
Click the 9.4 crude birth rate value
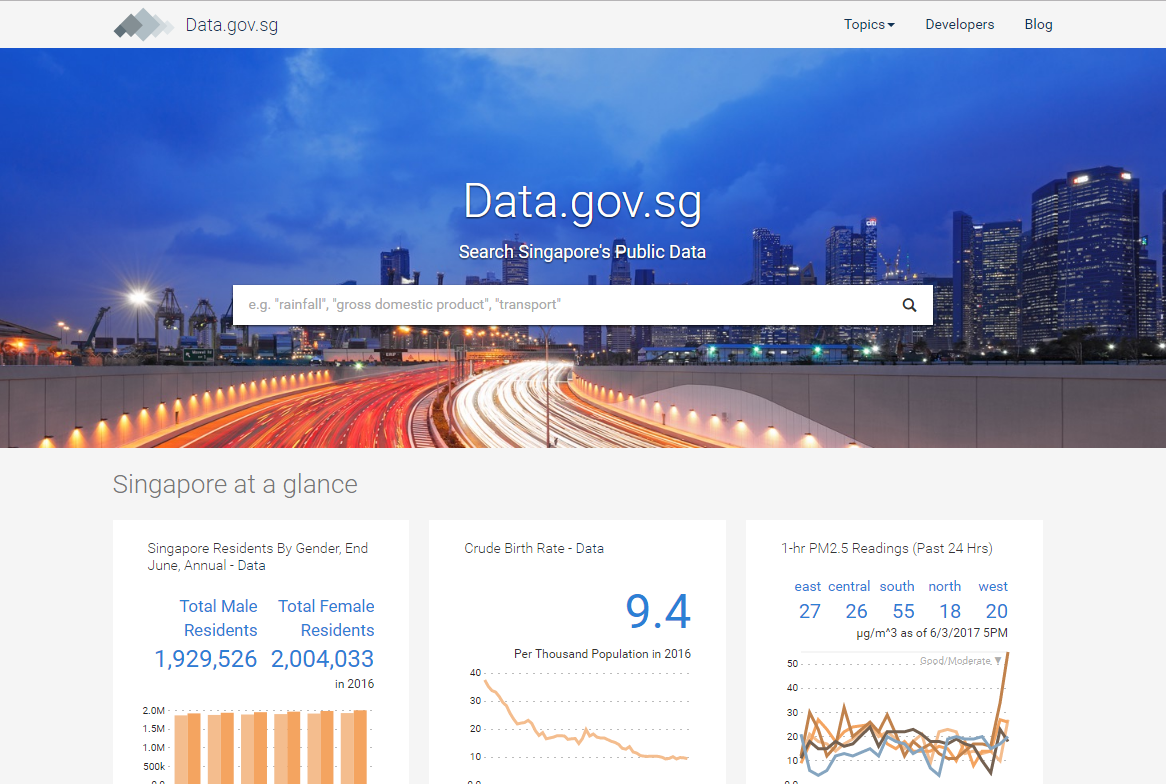point(657,612)
